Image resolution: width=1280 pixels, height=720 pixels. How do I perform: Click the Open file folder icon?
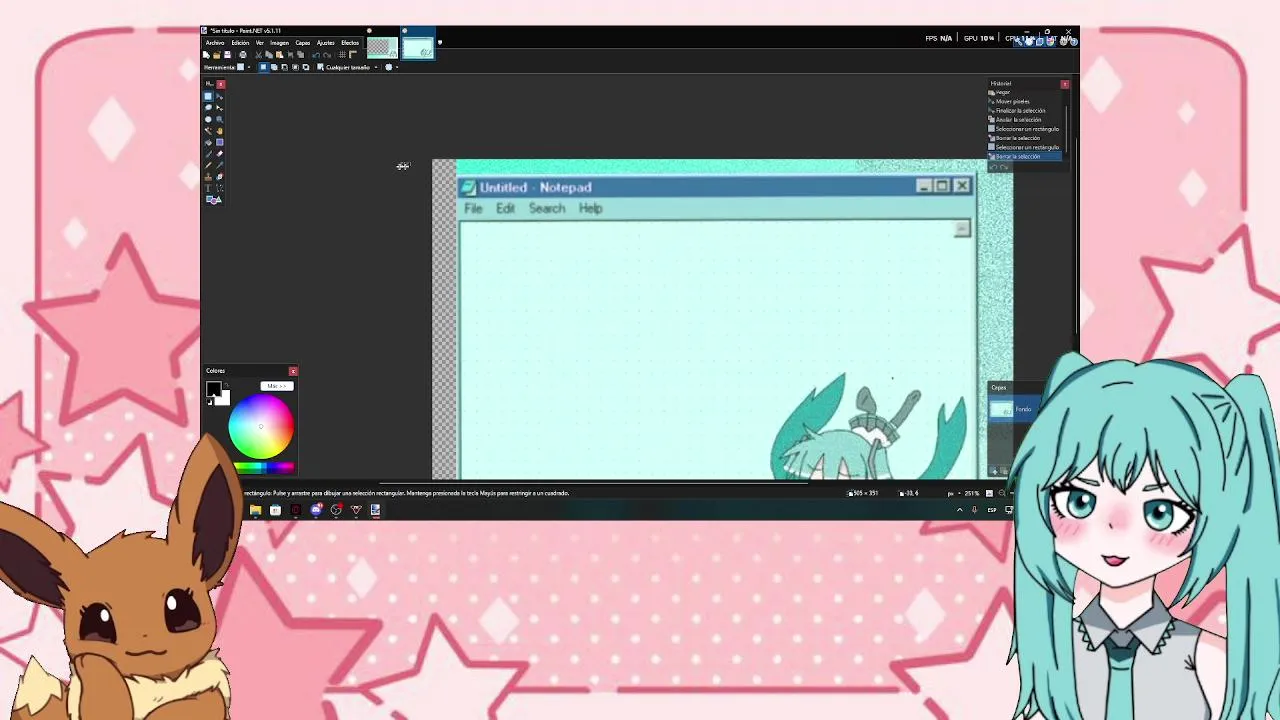tap(217, 54)
